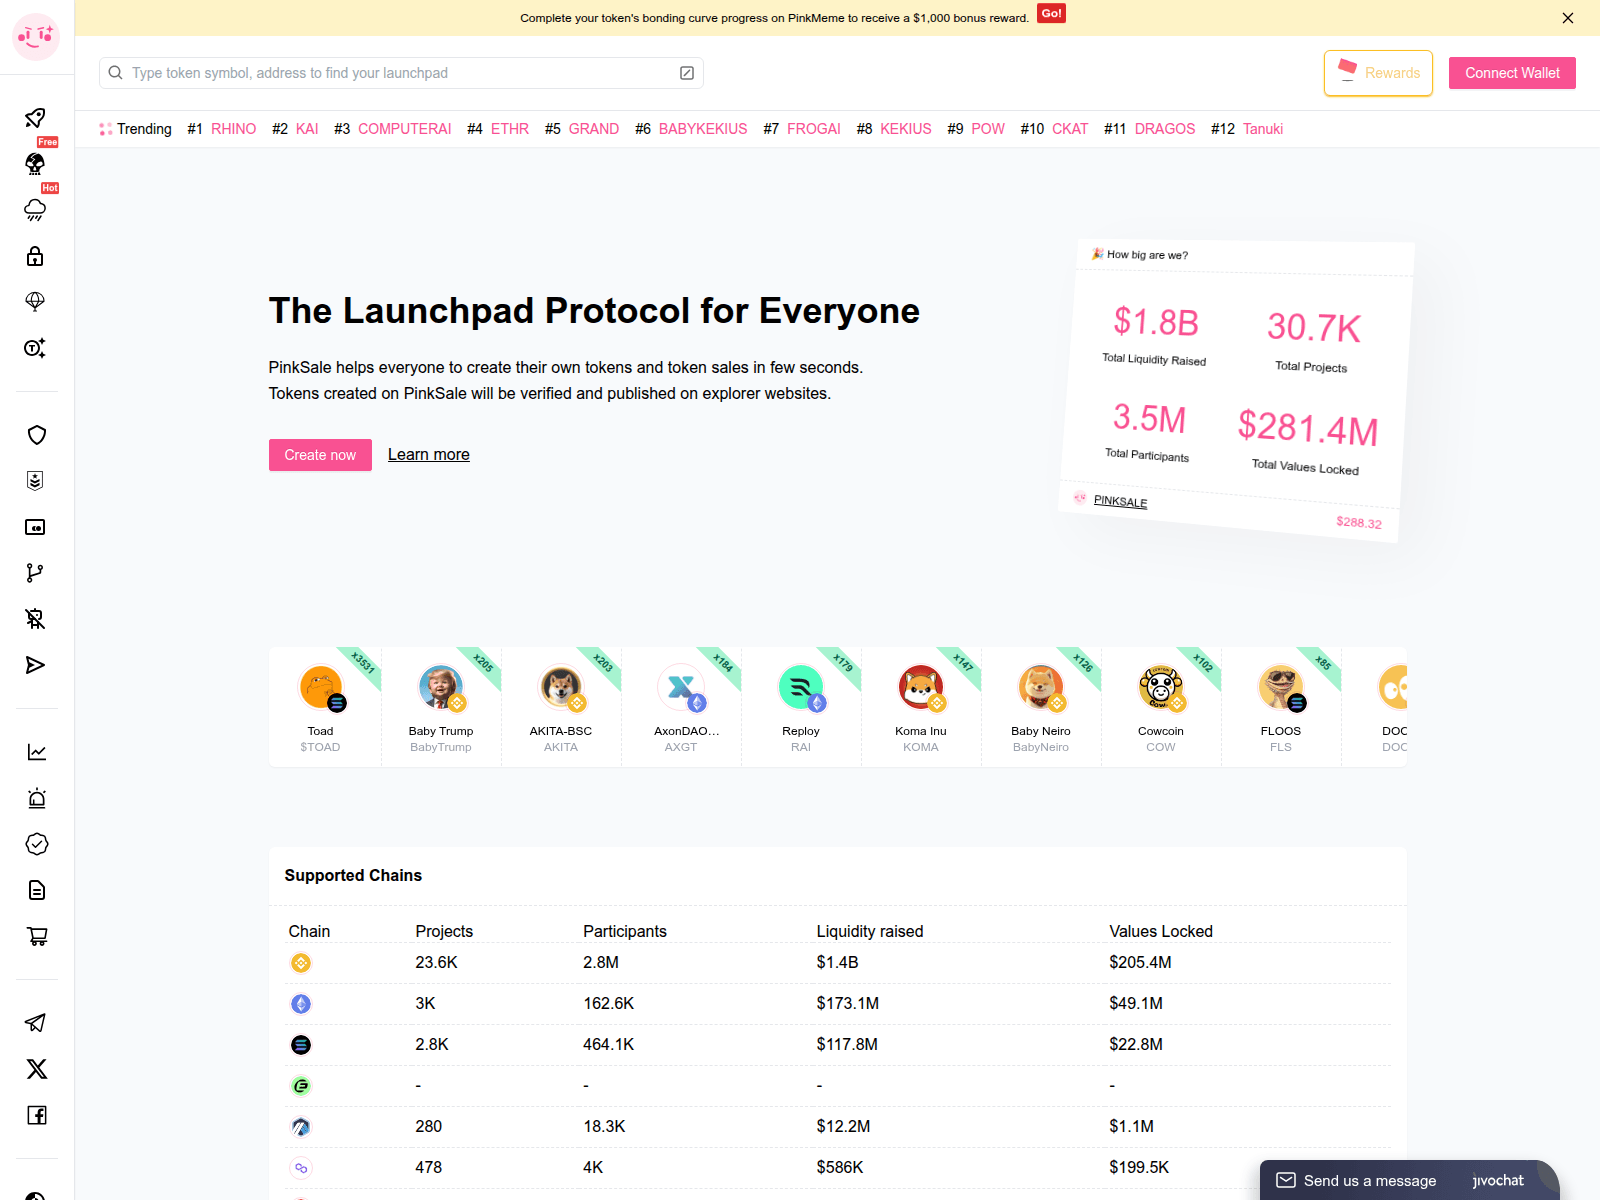Open the Reploy RAI token card
This screenshot has width=1600, height=1200.
[801, 707]
